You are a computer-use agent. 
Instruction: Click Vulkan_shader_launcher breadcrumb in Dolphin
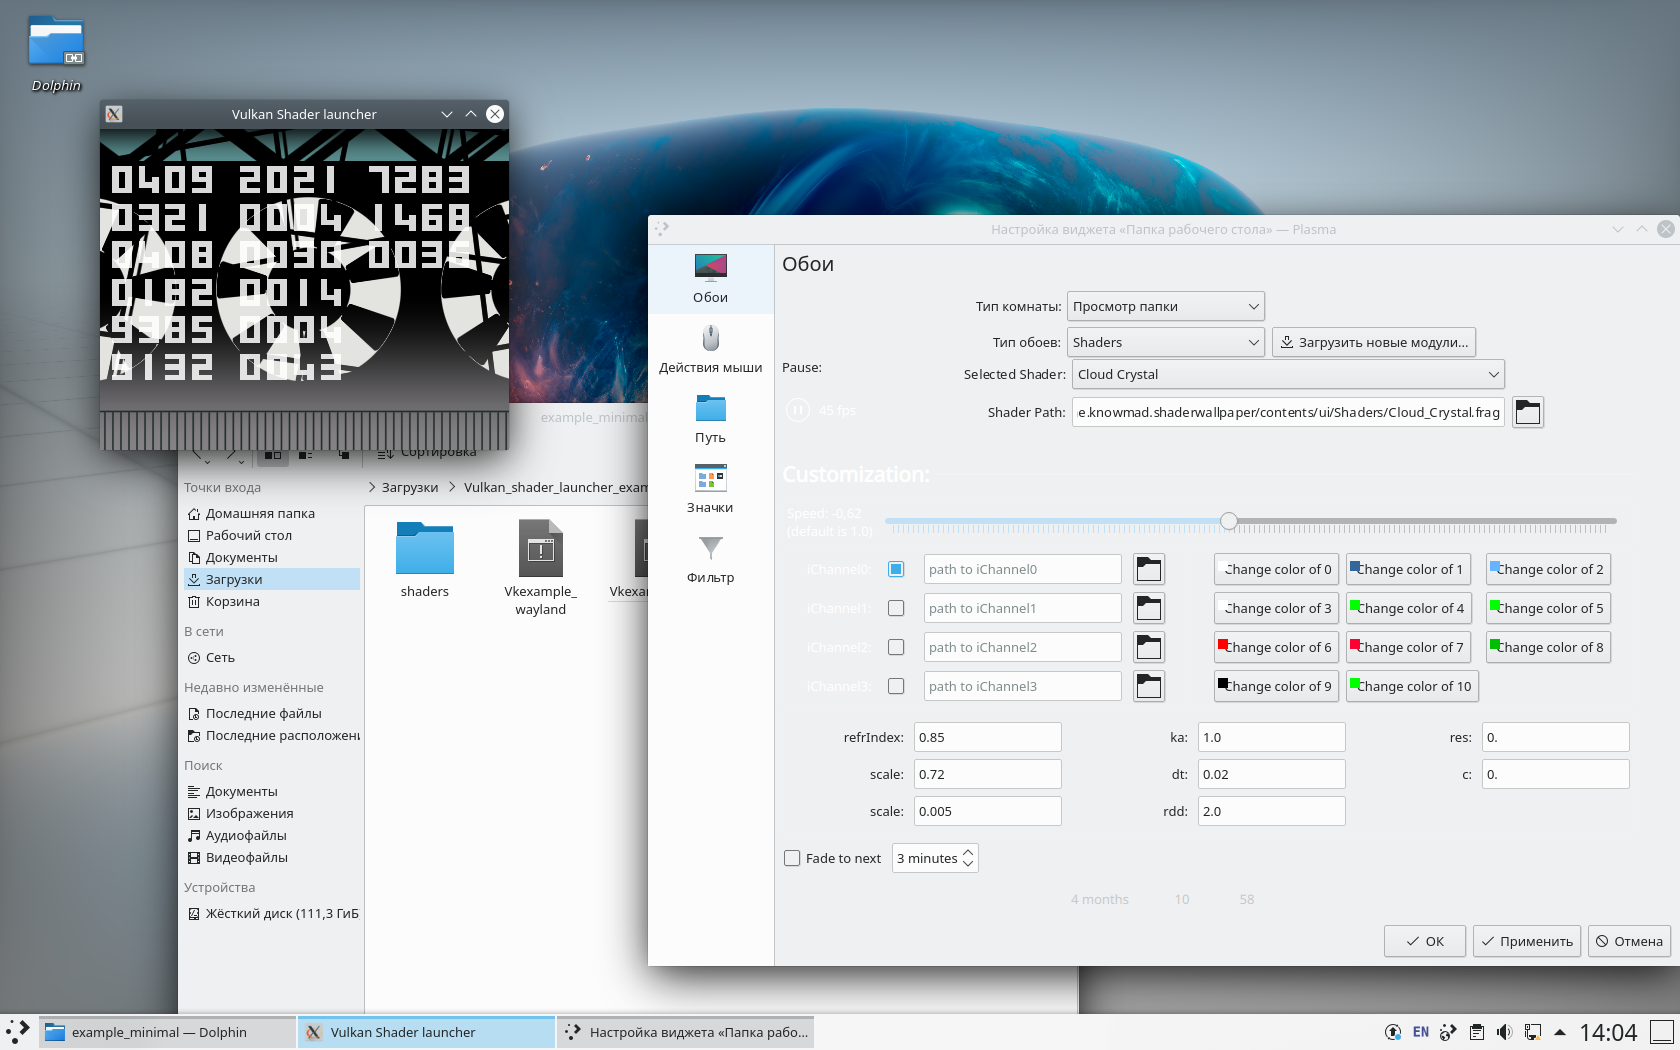[x=555, y=487]
